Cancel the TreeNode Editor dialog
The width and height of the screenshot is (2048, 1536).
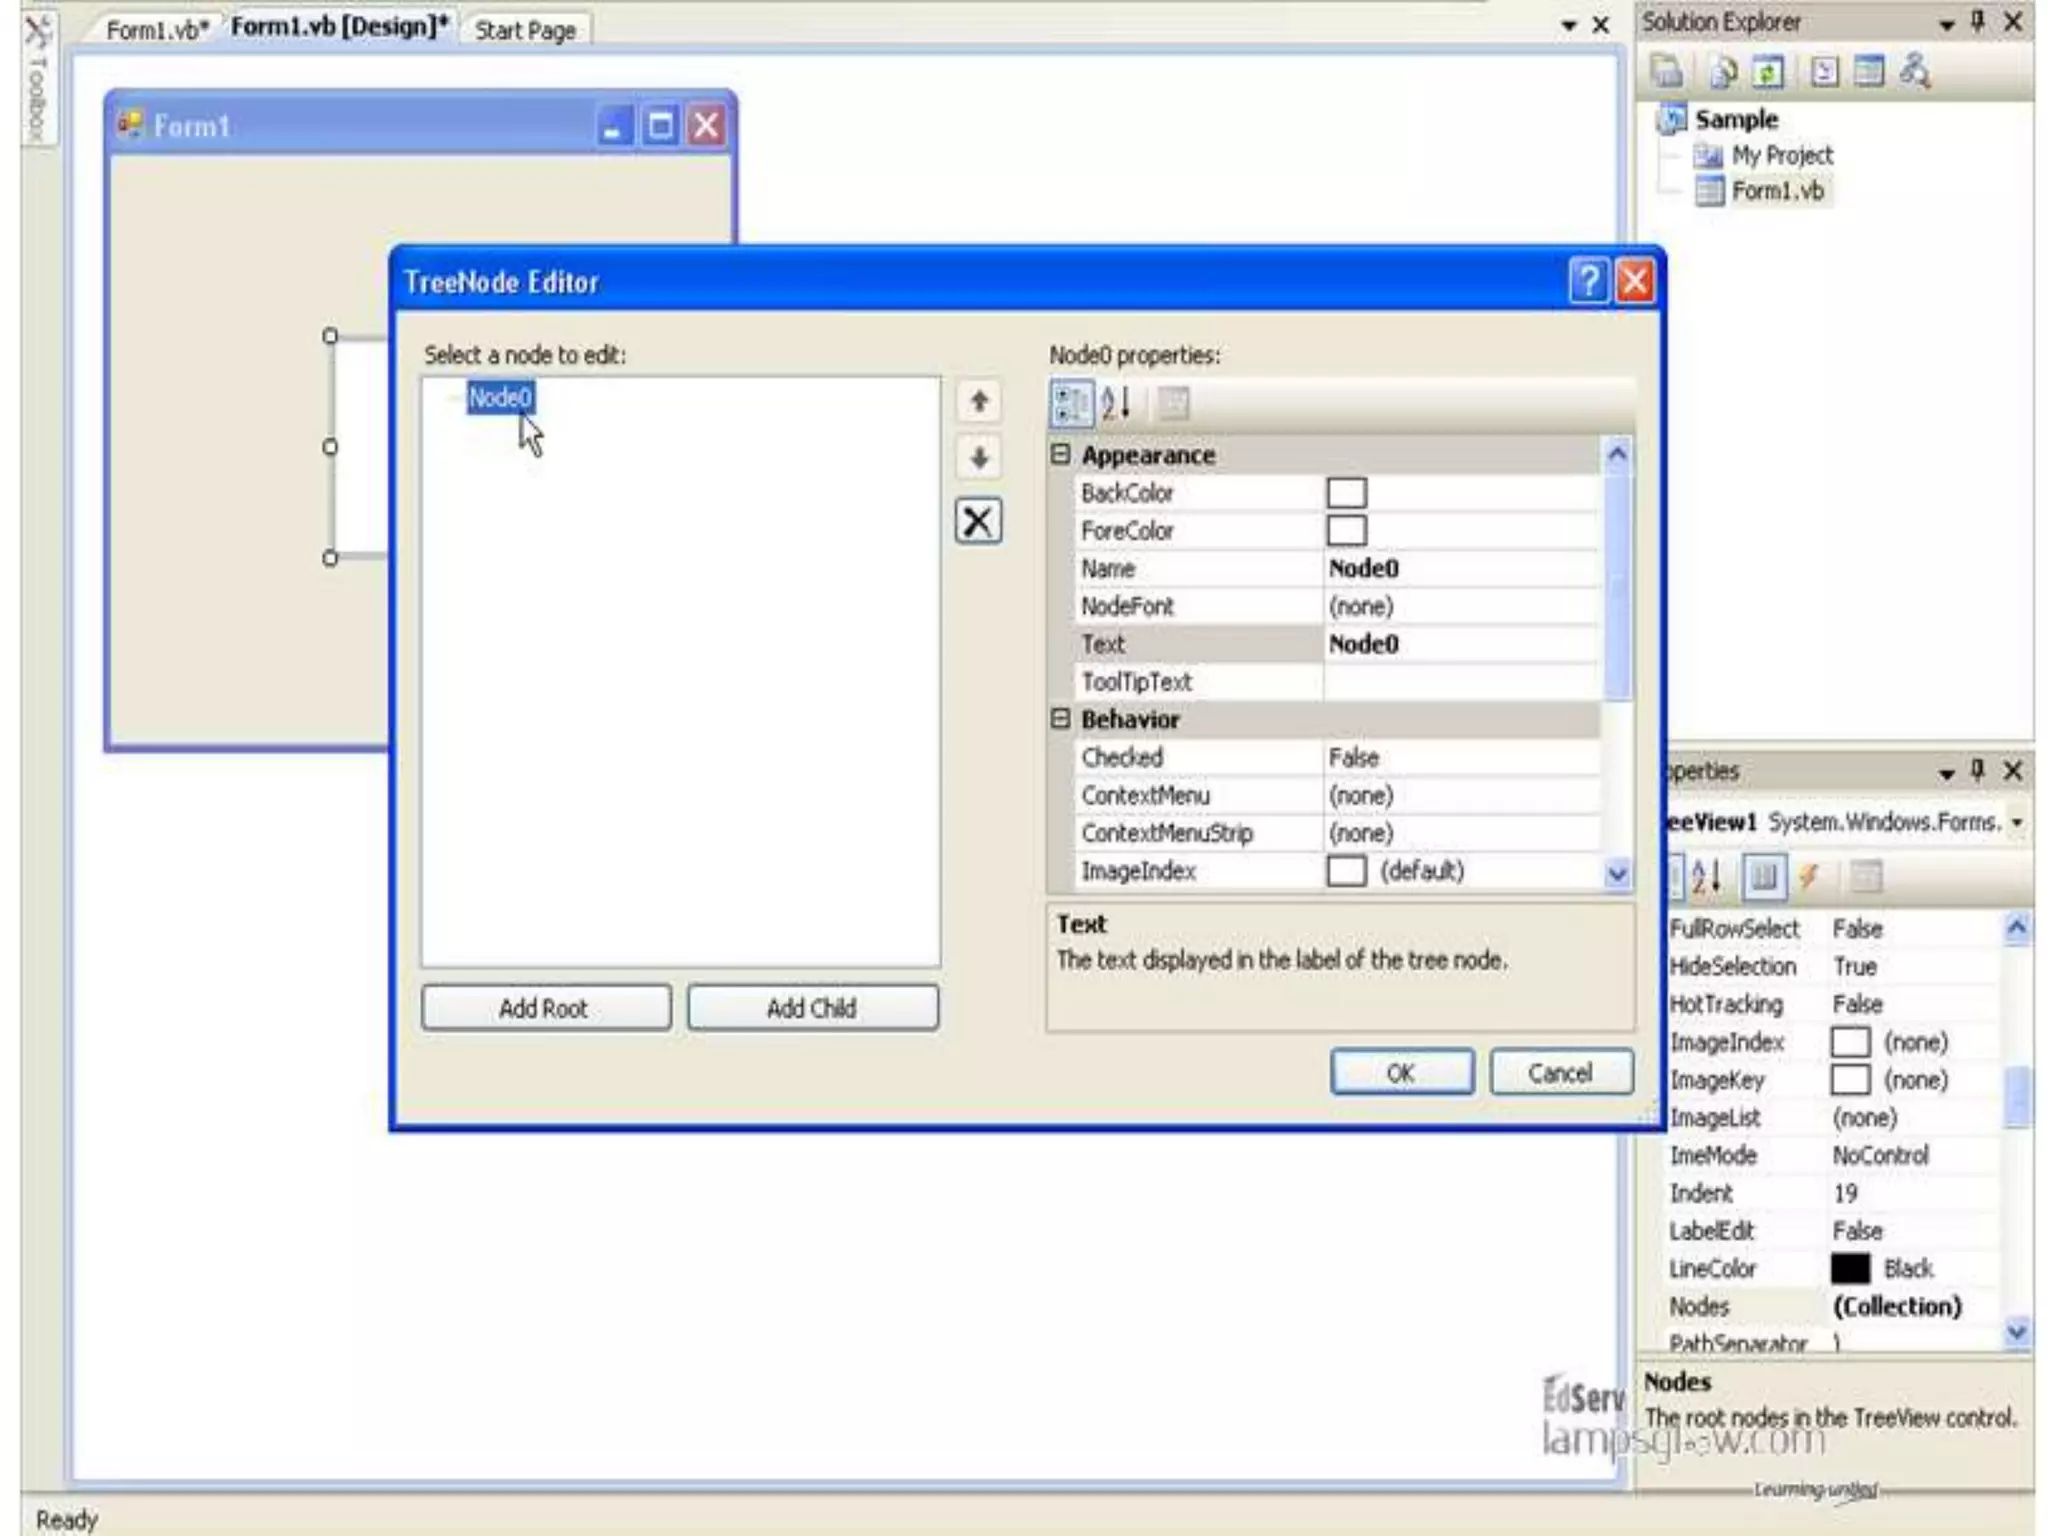[1561, 1072]
